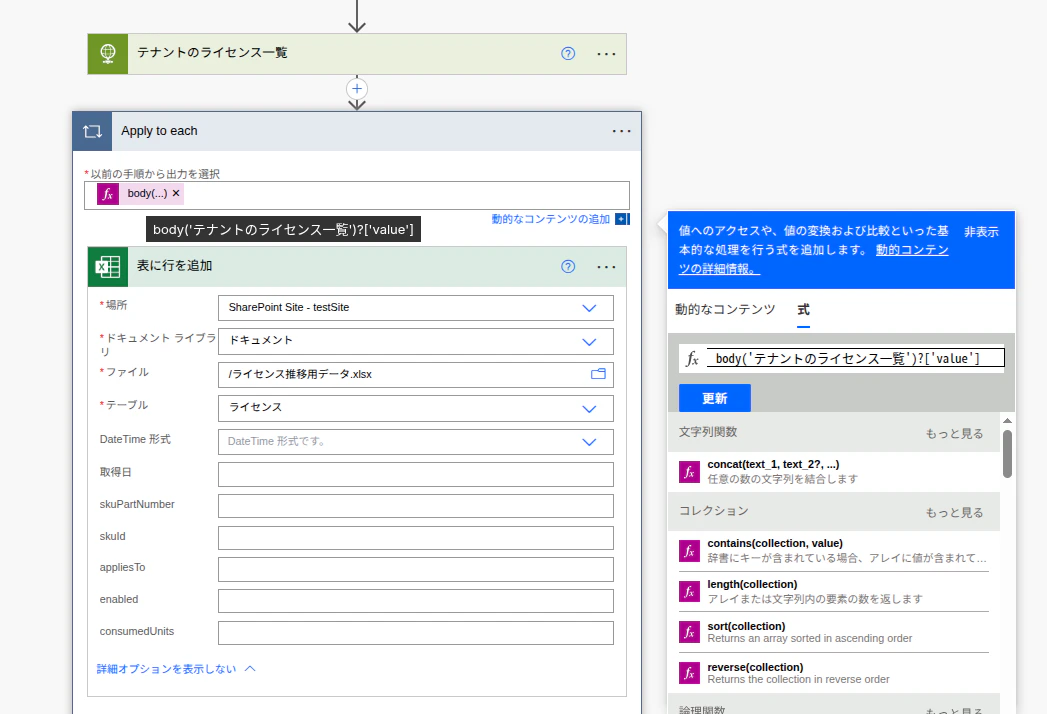
Task: Select the sort(collection) function
Action: click(x=834, y=633)
